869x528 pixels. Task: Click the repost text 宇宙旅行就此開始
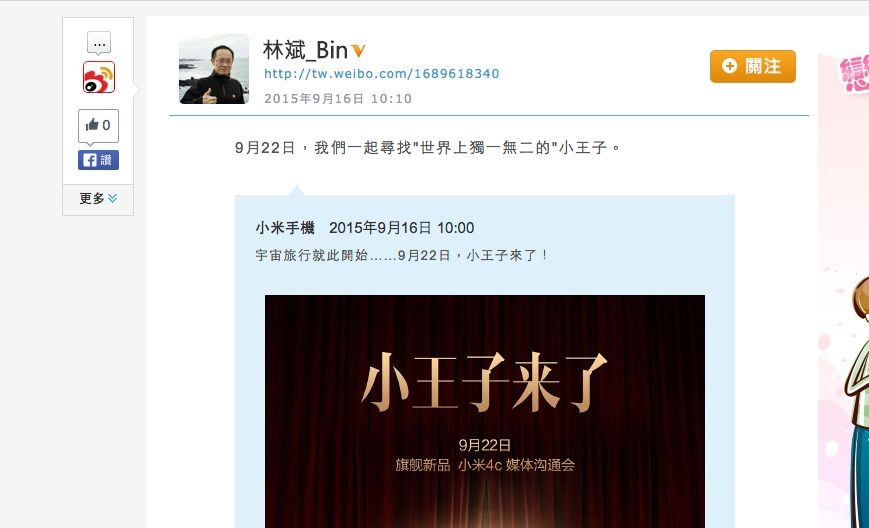[x=312, y=255]
